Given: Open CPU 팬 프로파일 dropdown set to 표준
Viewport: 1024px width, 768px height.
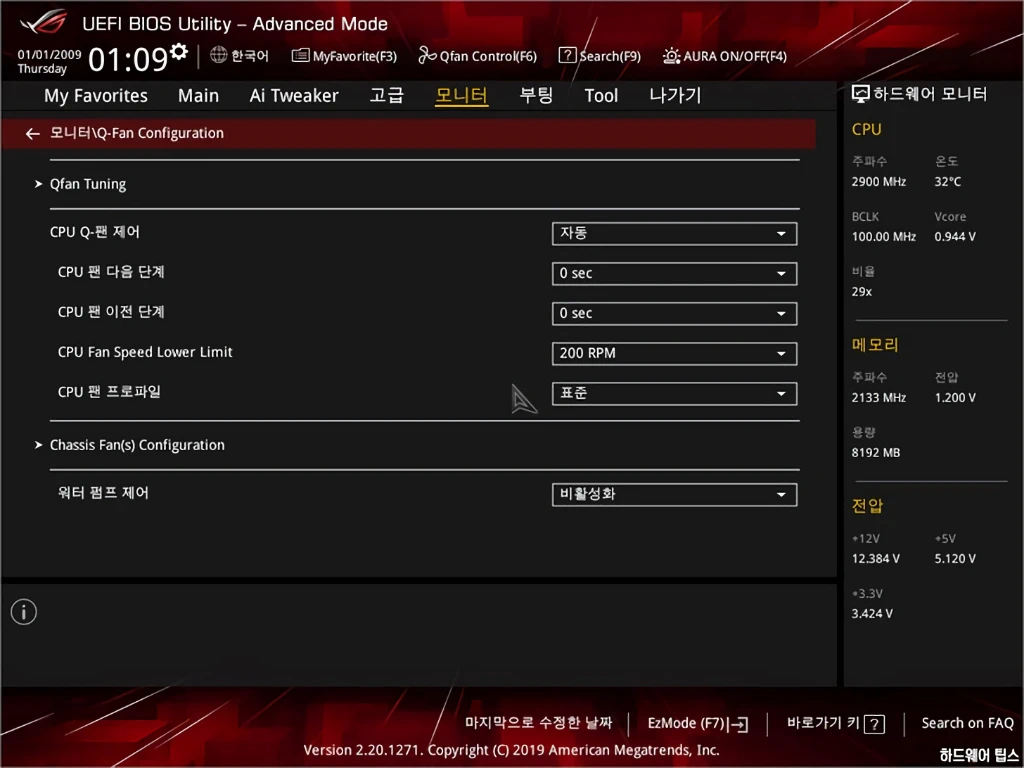Looking at the screenshot, I should pos(675,394).
